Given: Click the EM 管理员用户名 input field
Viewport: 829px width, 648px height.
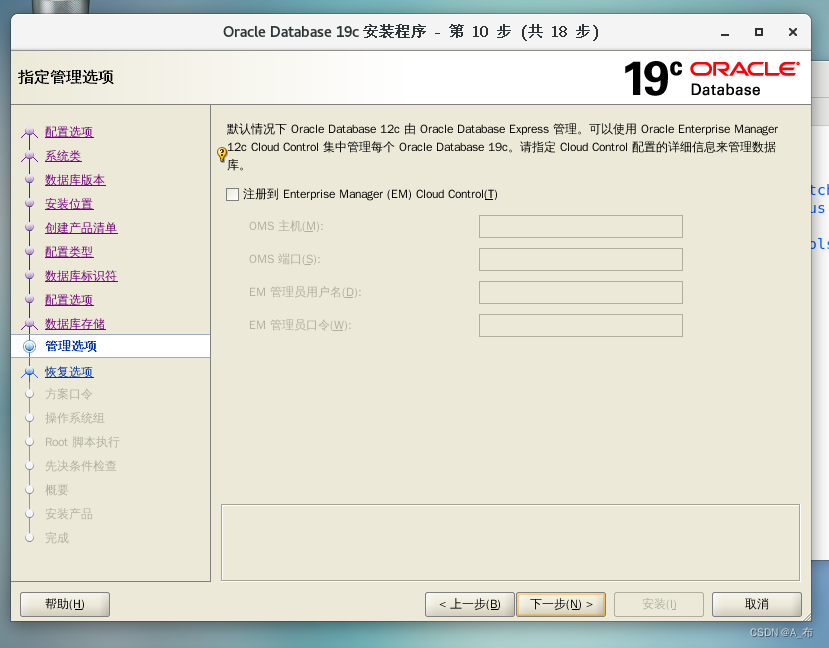Looking at the screenshot, I should [581, 292].
